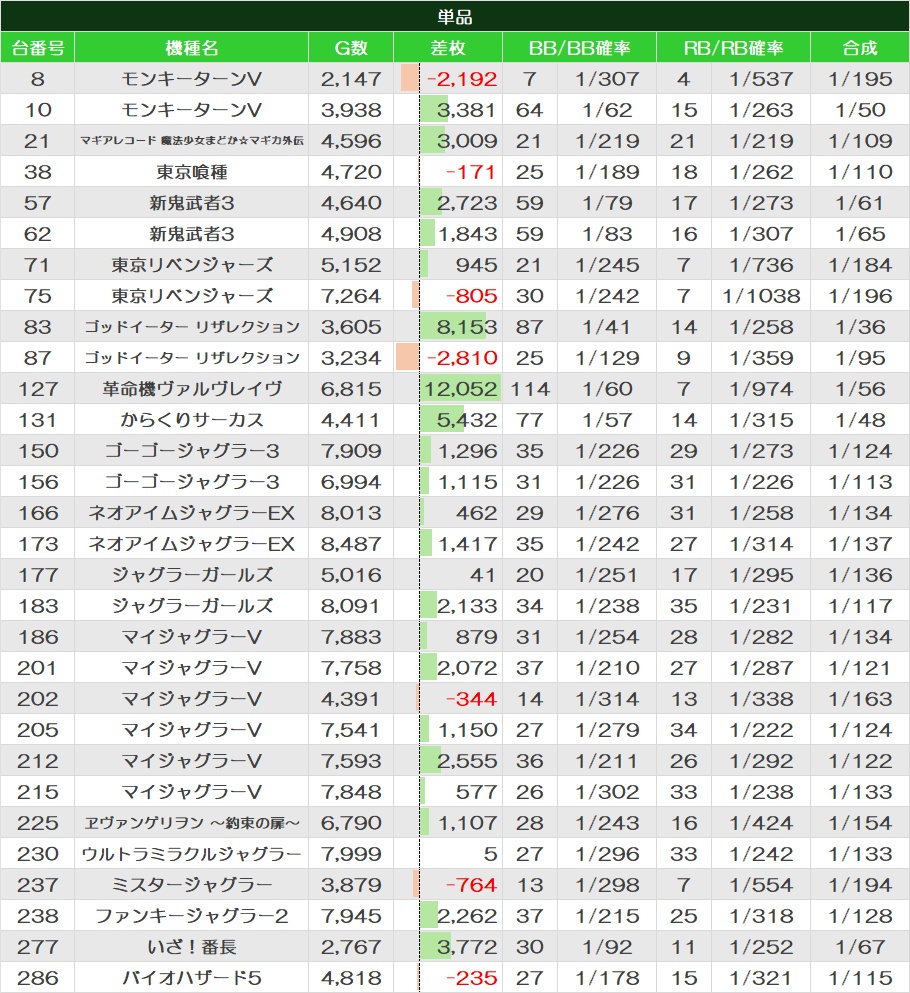The image size is (910, 993).
Task: Click the 機種名 column header
Action: [x=191, y=47]
